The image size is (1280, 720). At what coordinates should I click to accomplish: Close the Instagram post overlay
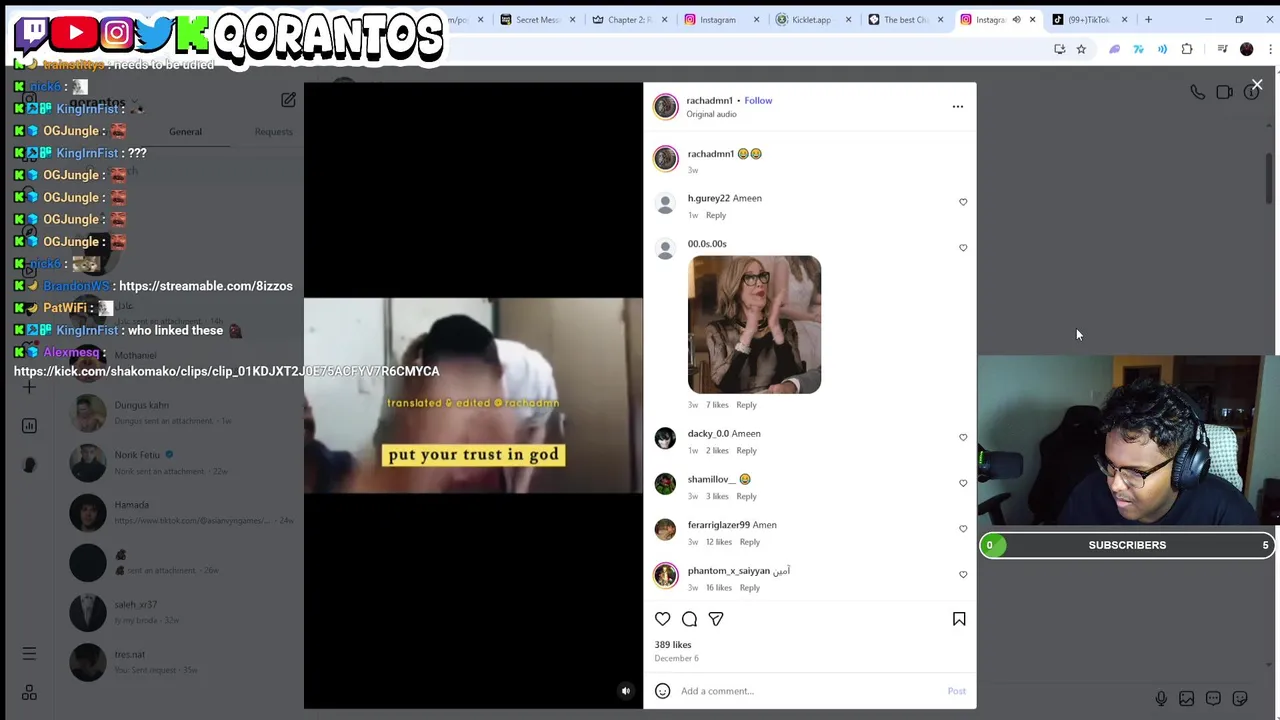(x=1257, y=86)
